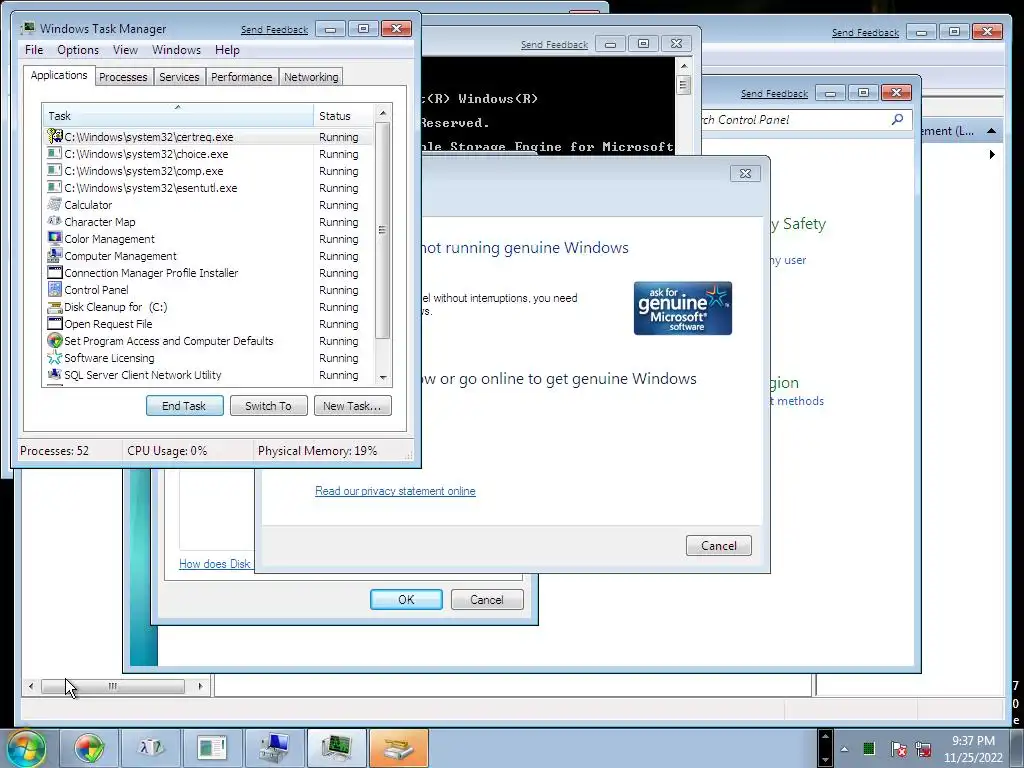Open the Options menu in Task Manager
This screenshot has height=768, width=1024.
78,50
